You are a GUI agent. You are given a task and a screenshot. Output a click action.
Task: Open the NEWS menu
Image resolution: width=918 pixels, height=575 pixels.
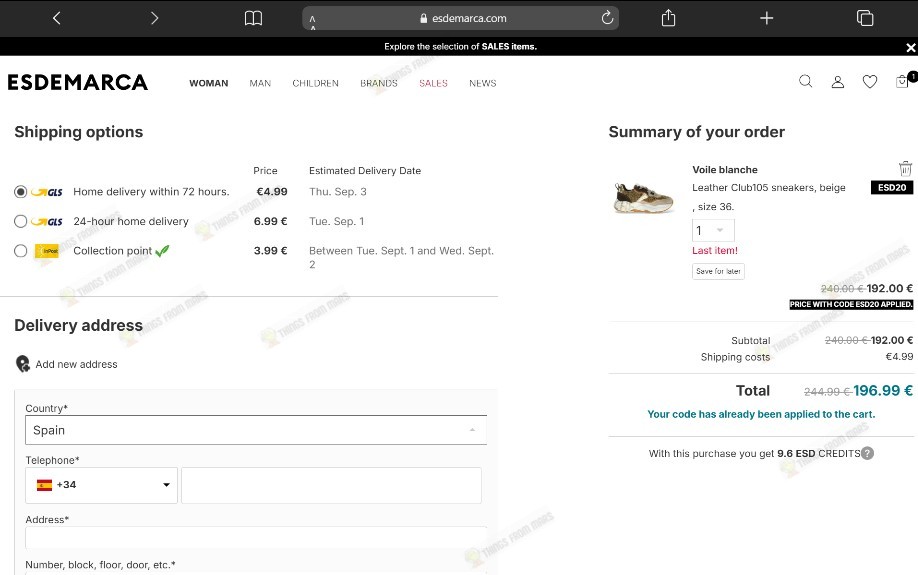pos(482,83)
